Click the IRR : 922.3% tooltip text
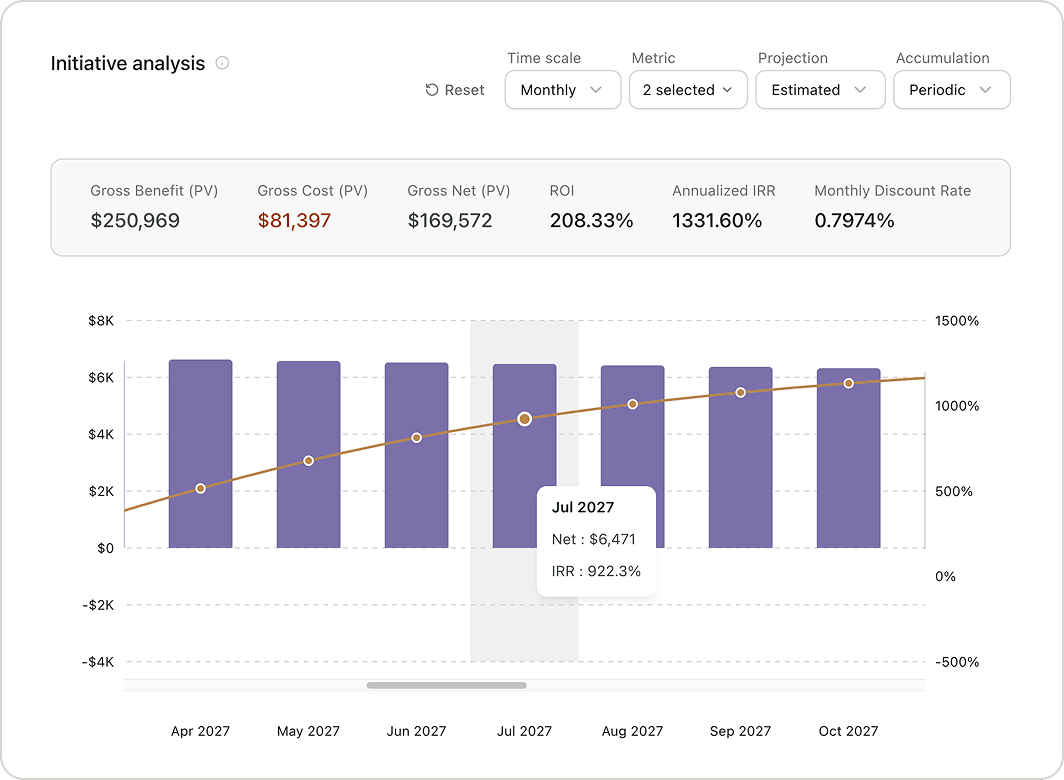Screen dimensions: 1064x780 point(596,571)
